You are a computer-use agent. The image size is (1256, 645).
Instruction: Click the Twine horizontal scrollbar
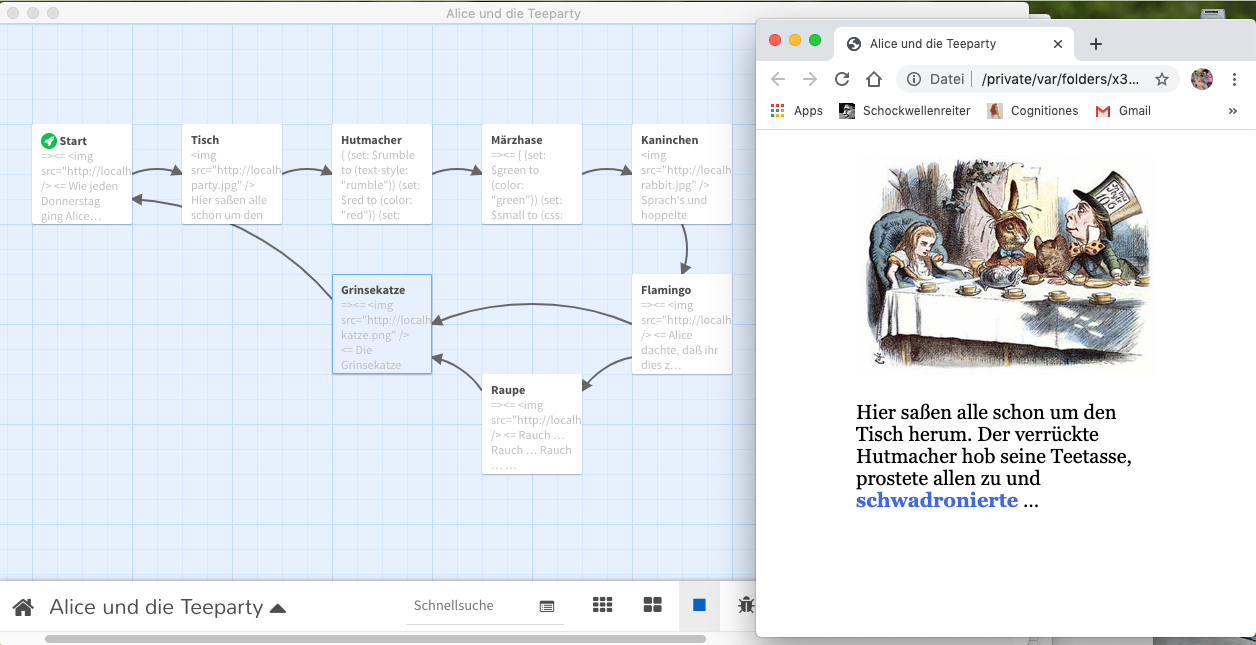pos(375,639)
